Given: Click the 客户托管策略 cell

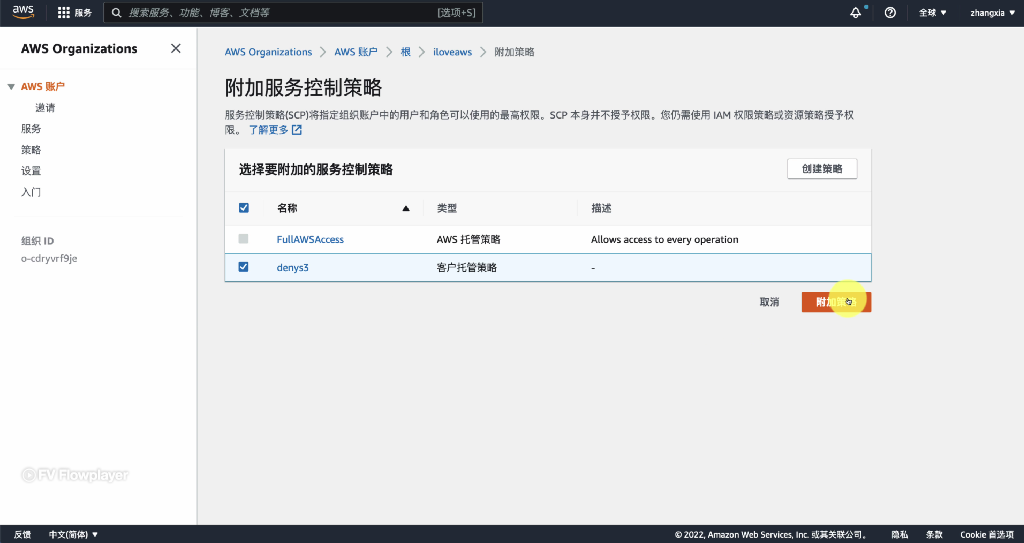Looking at the screenshot, I should tap(466, 267).
